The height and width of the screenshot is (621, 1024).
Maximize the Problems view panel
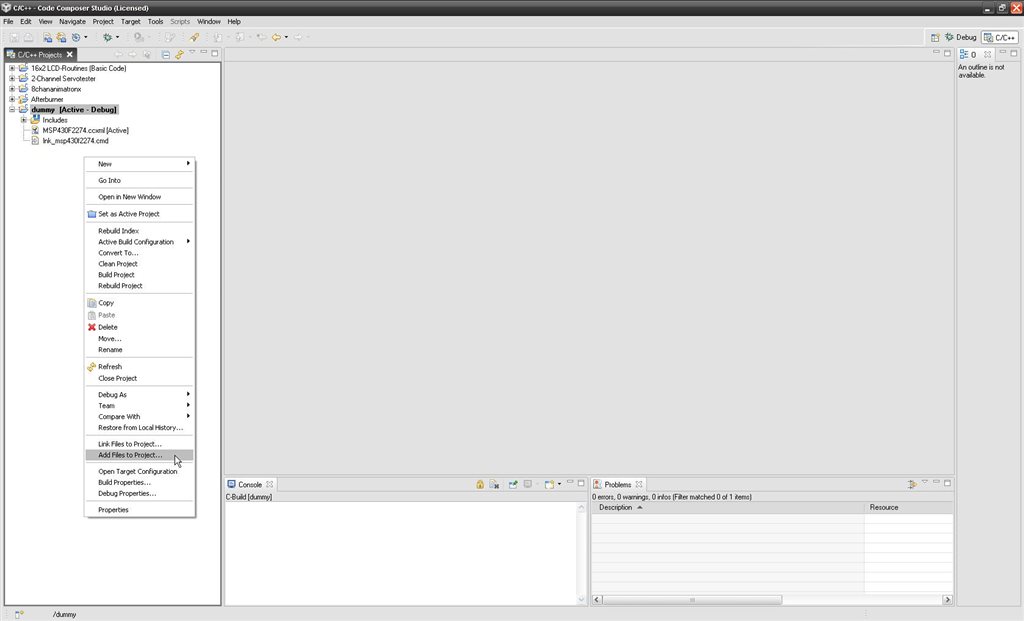[x=948, y=483]
